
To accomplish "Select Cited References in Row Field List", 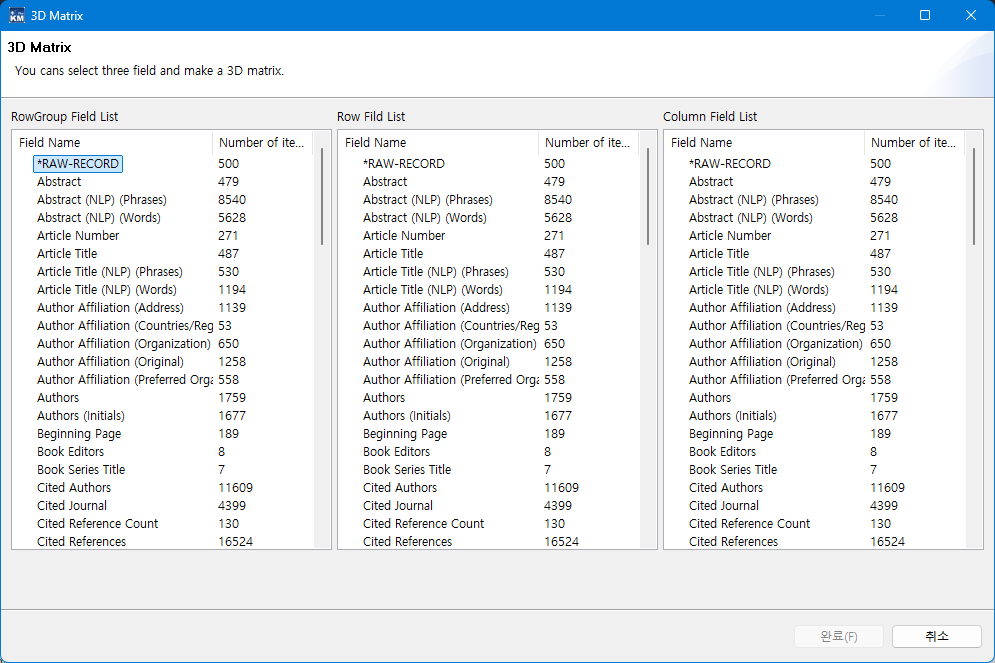I will (x=407, y=542).
